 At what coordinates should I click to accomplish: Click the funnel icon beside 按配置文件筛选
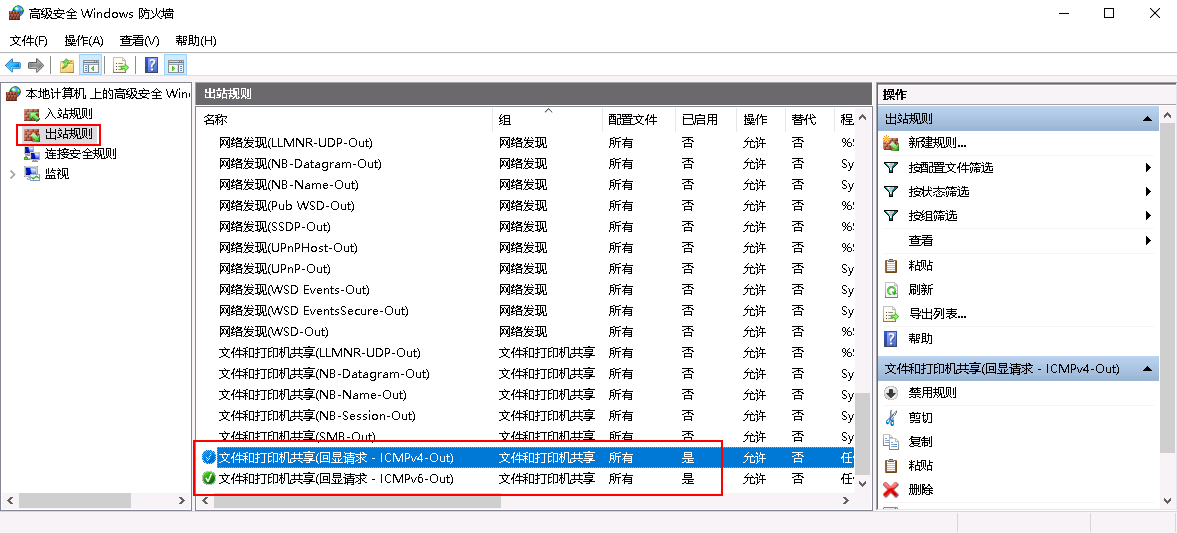click(x=891, y=167)
